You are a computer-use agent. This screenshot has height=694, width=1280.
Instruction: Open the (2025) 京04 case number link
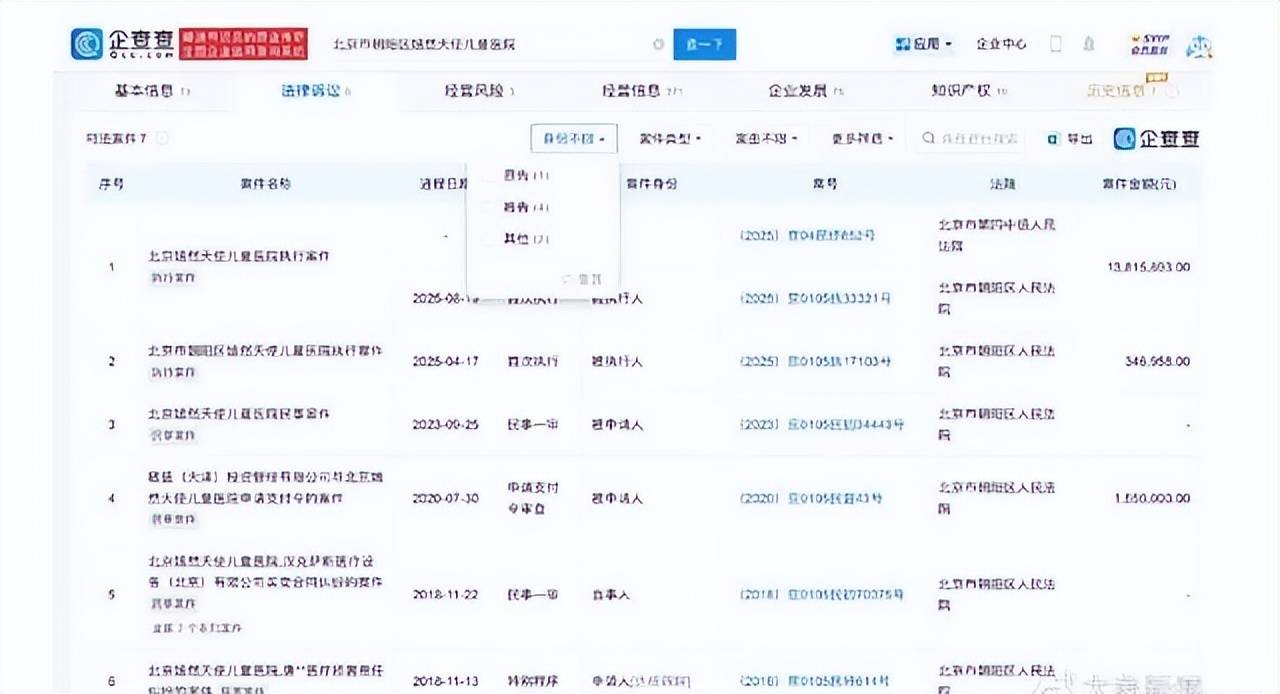coord(806,235)
